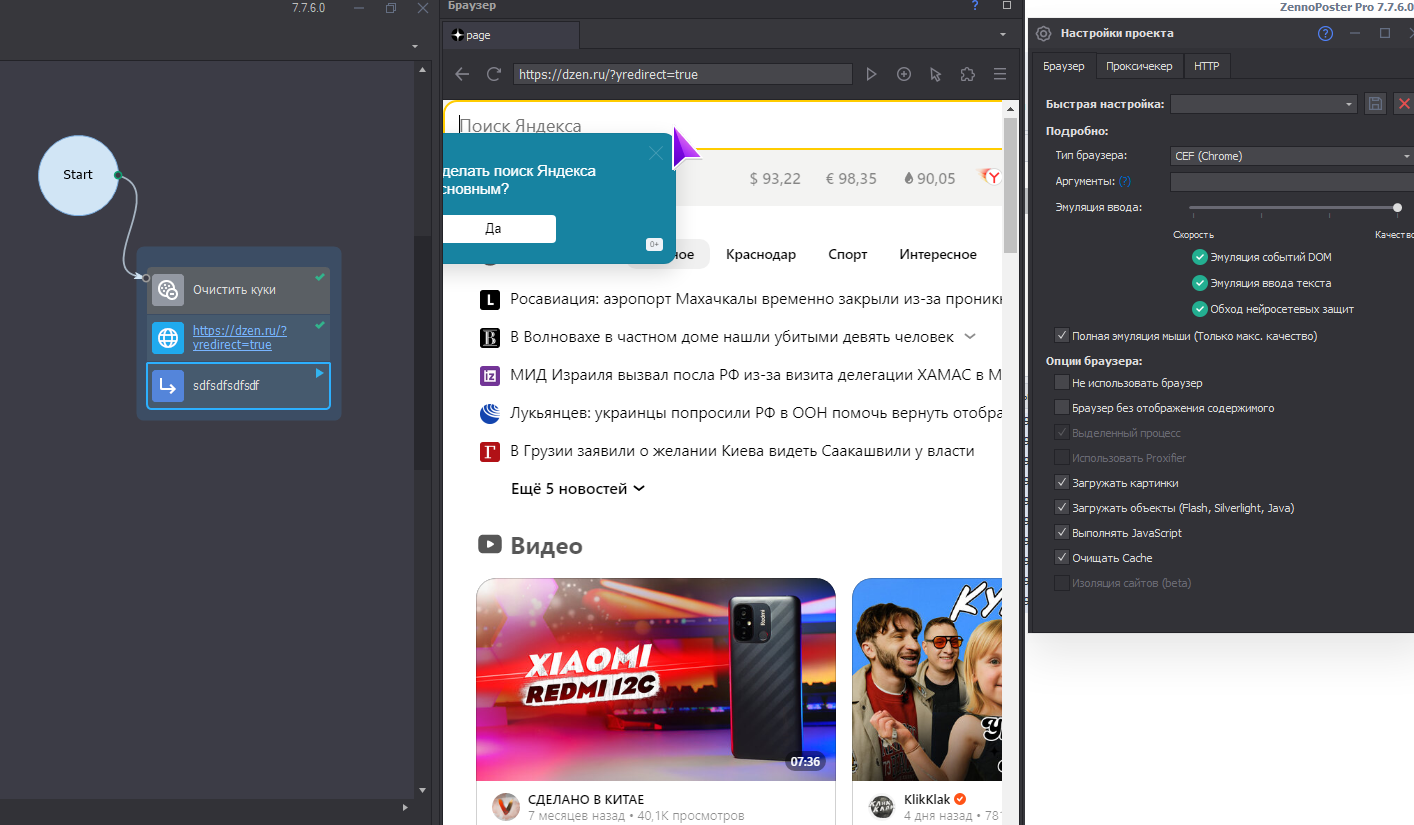Reload the page with refresh icon
Screen dimensions: 1414x825
(493, 74)
